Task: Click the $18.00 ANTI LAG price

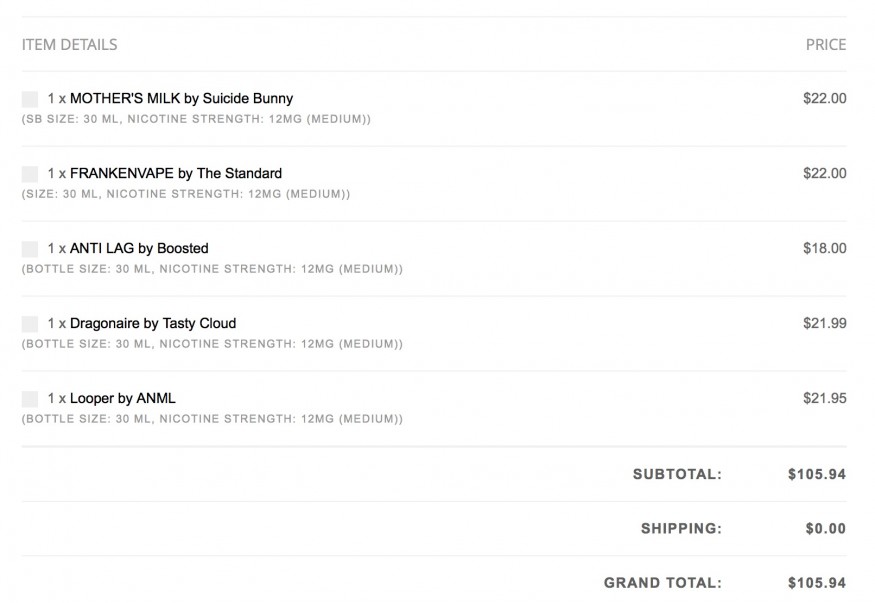Action: coord(824,248)
